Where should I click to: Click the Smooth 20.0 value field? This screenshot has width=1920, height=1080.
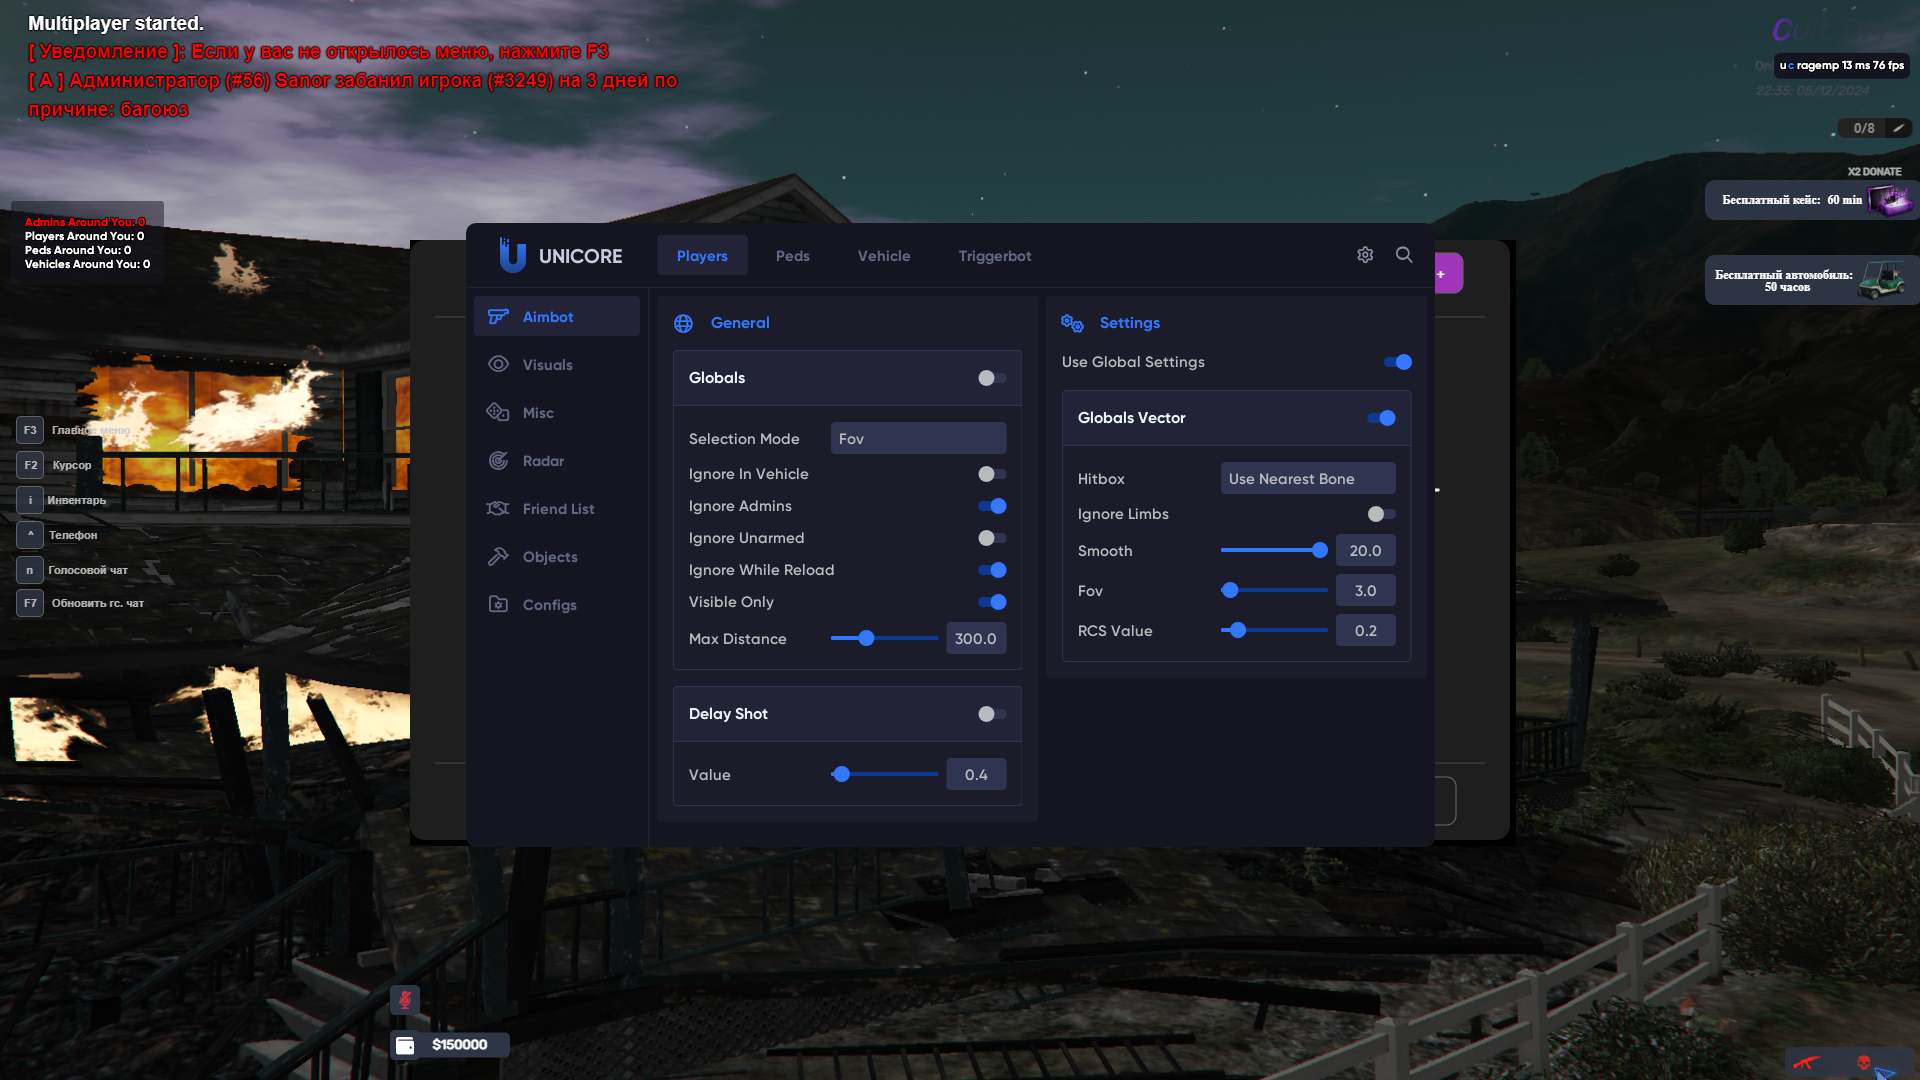[x=1366, y=550]
